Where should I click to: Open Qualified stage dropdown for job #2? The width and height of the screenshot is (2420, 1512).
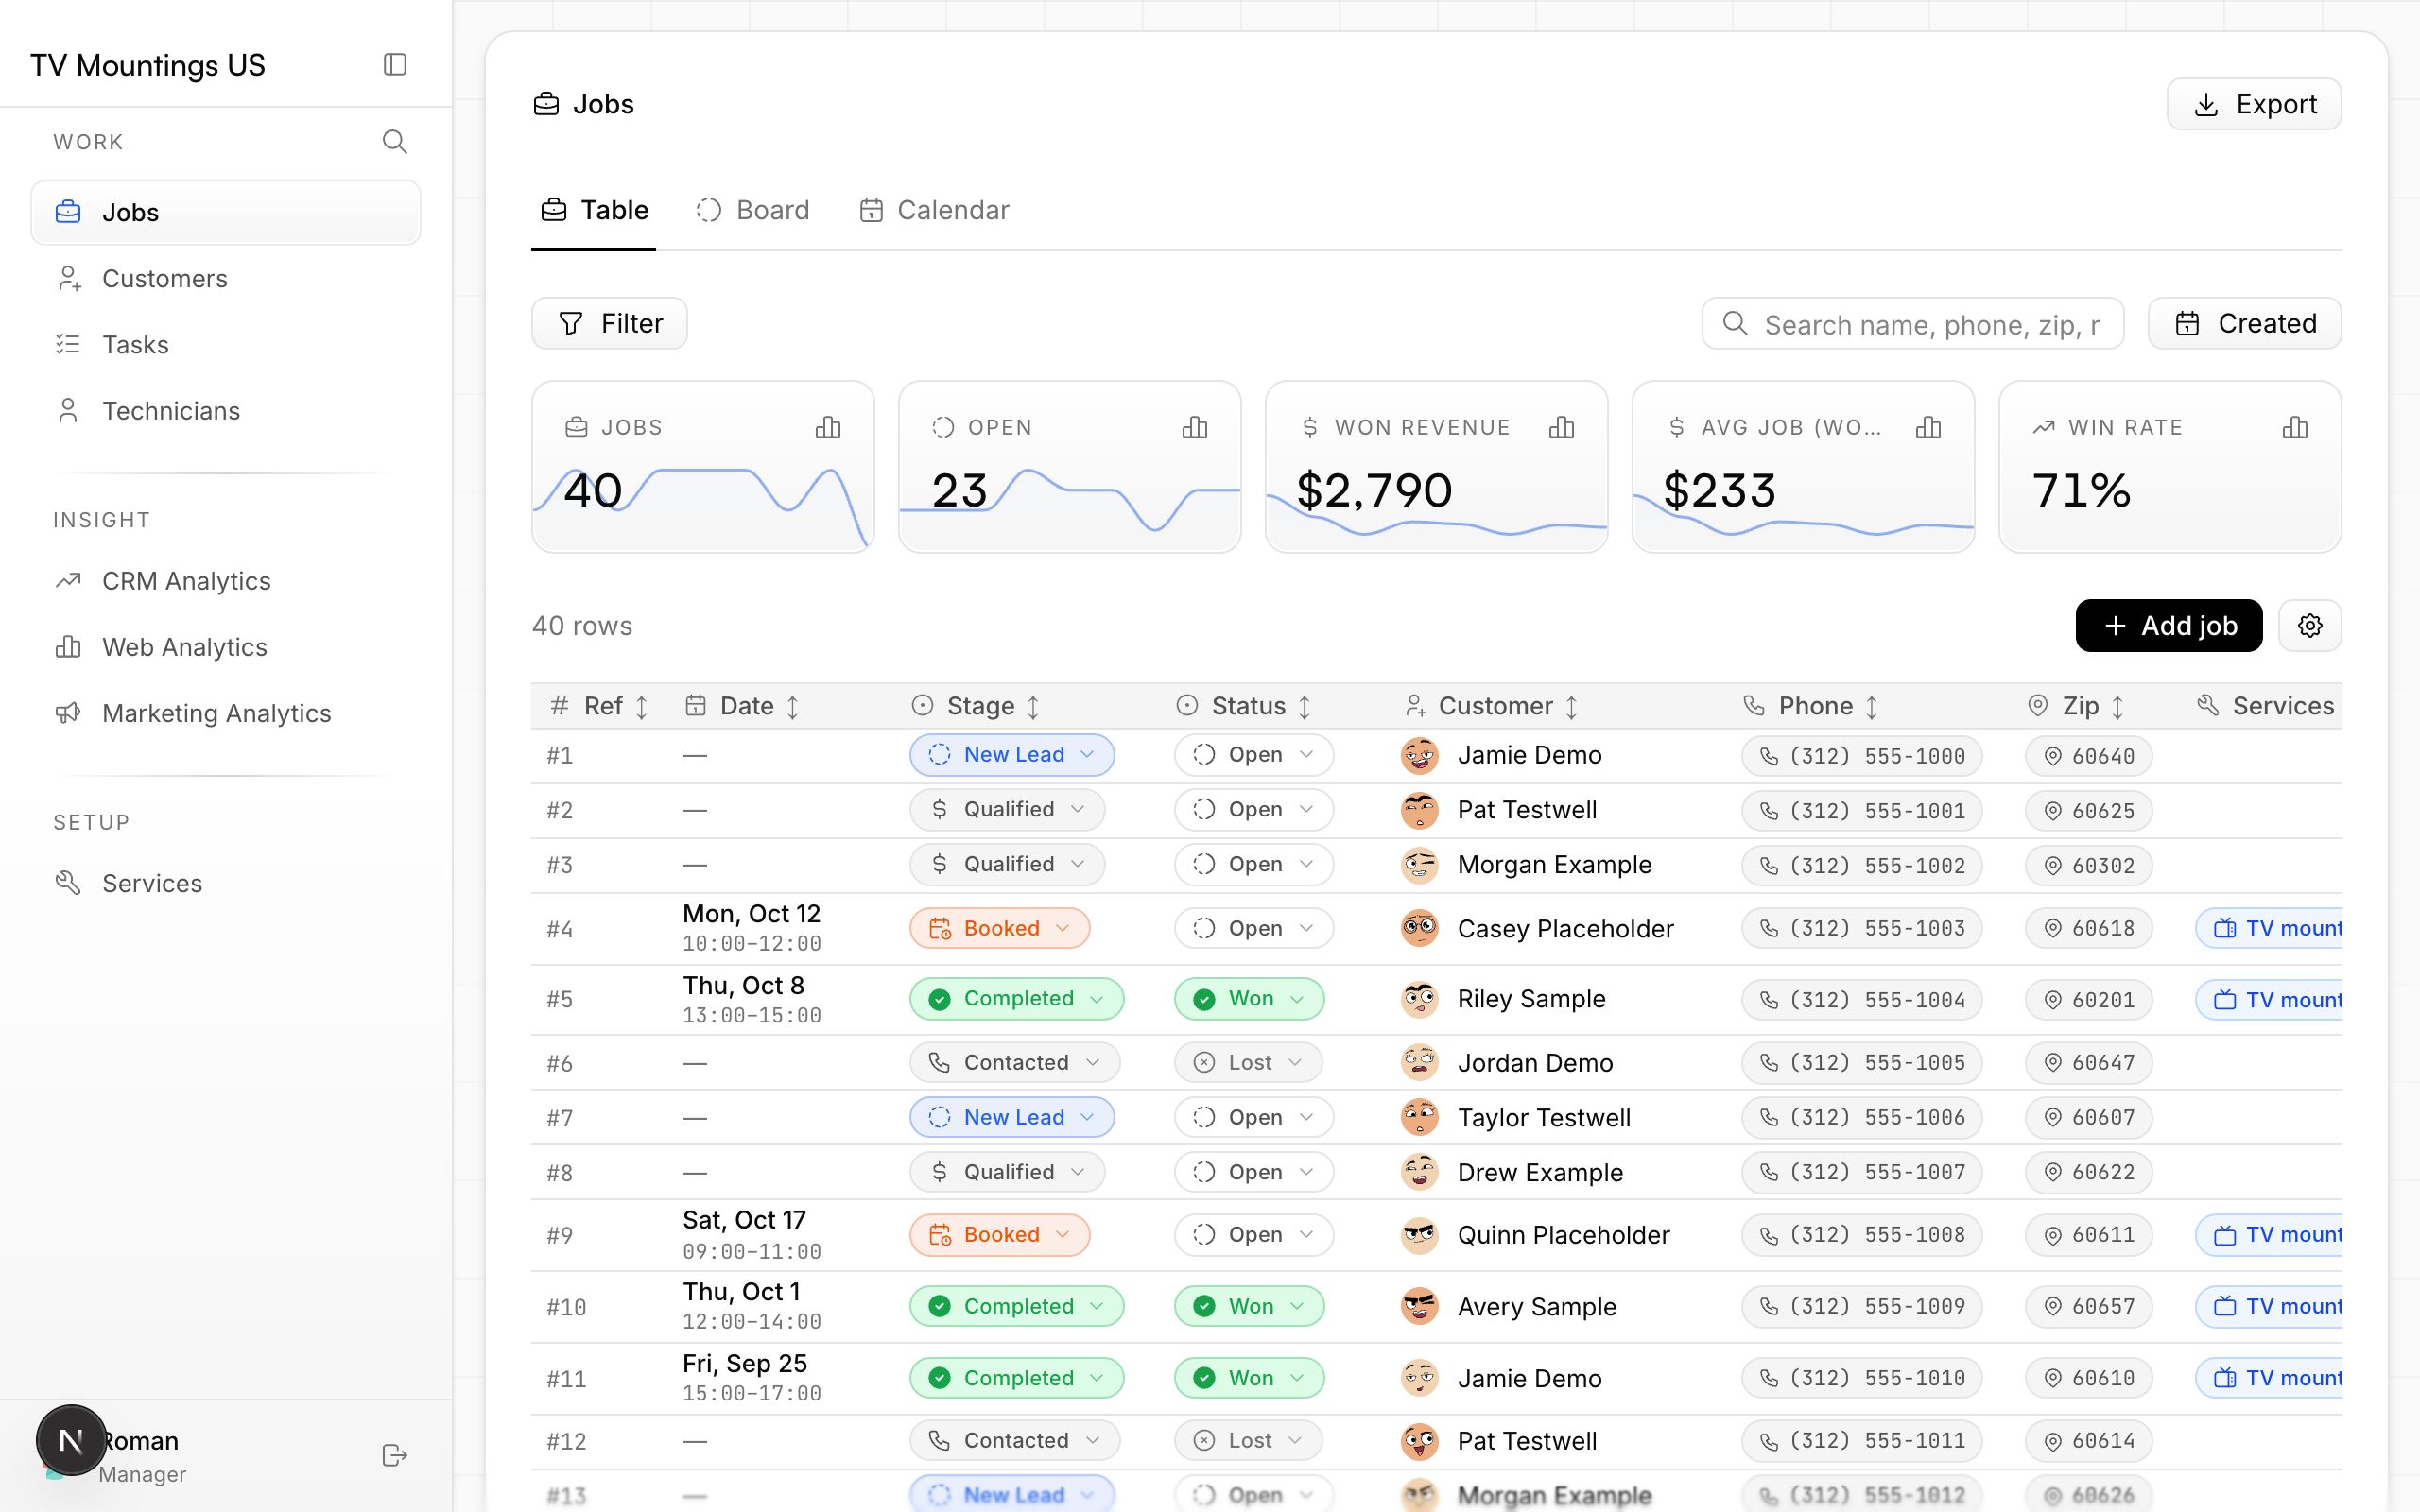coord(1007,810)
